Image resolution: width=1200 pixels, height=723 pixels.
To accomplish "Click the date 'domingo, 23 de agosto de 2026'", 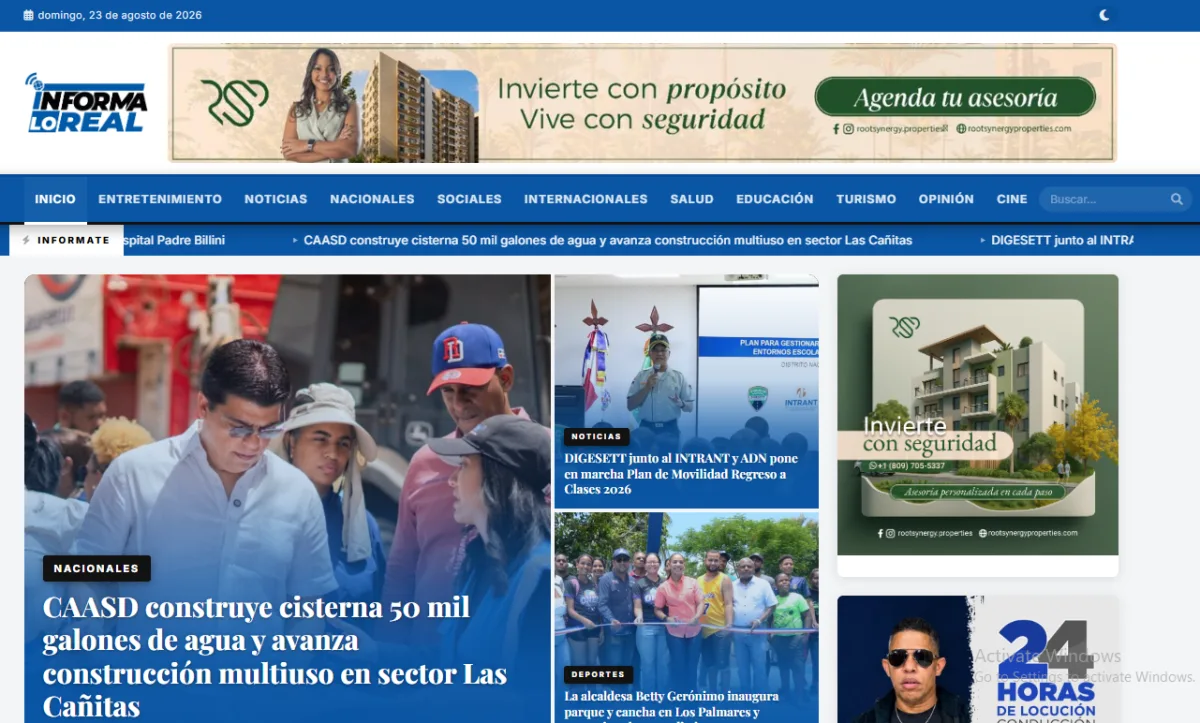I will (x=120, y=15).
